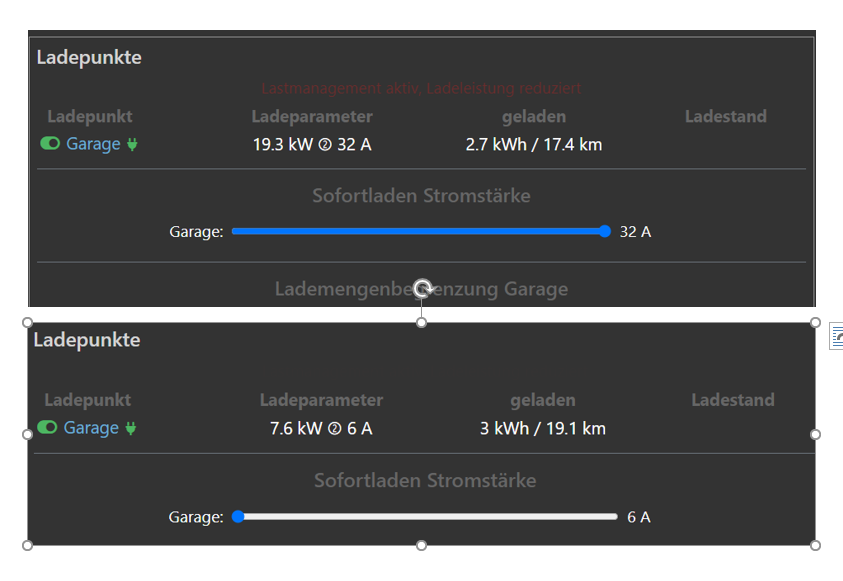Screen dimensions: 843x581
Task: Click the green plug icon in the 19.3 kW row
Action: (x=132, y=144)
